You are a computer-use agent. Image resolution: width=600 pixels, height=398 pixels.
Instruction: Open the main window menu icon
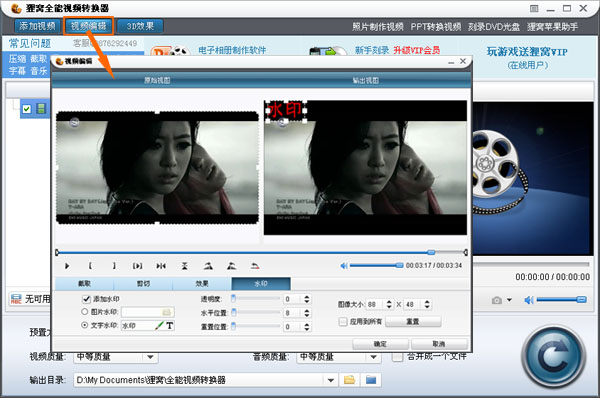534,8
